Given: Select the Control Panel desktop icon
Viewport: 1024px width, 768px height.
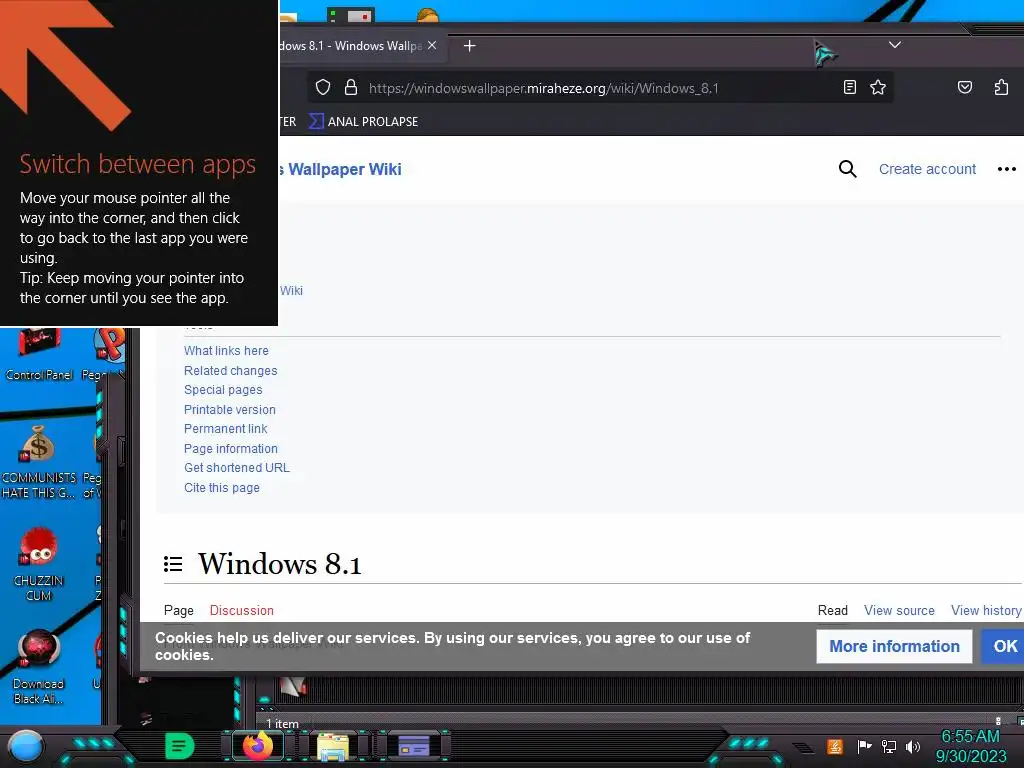Looking at the screenshot, I should [39, 356].
